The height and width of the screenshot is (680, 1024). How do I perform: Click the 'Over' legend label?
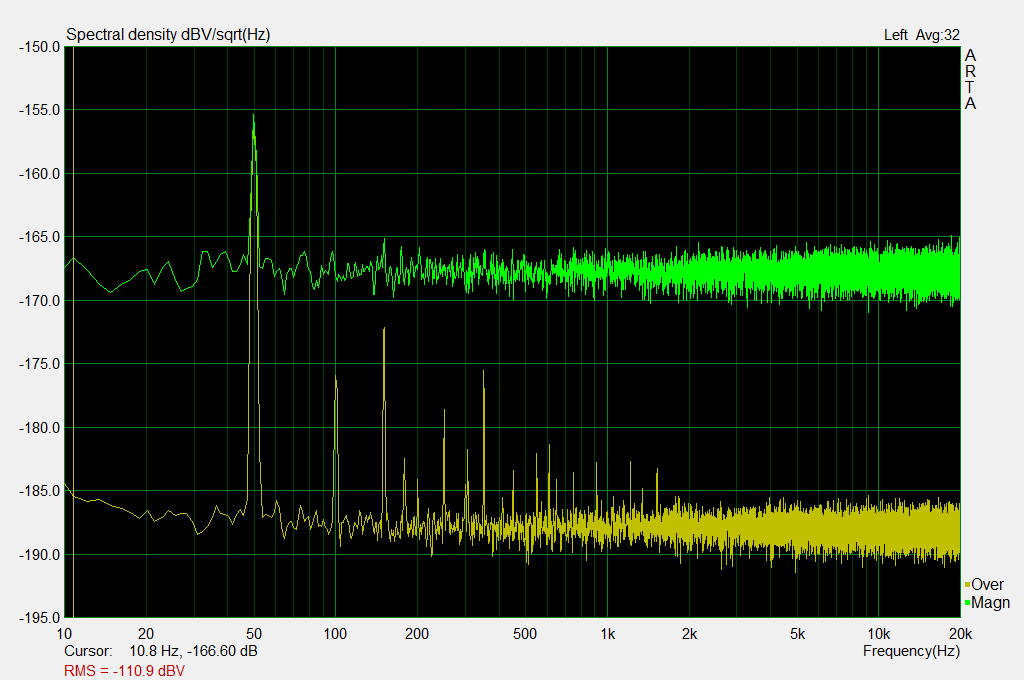click(987, 584)
